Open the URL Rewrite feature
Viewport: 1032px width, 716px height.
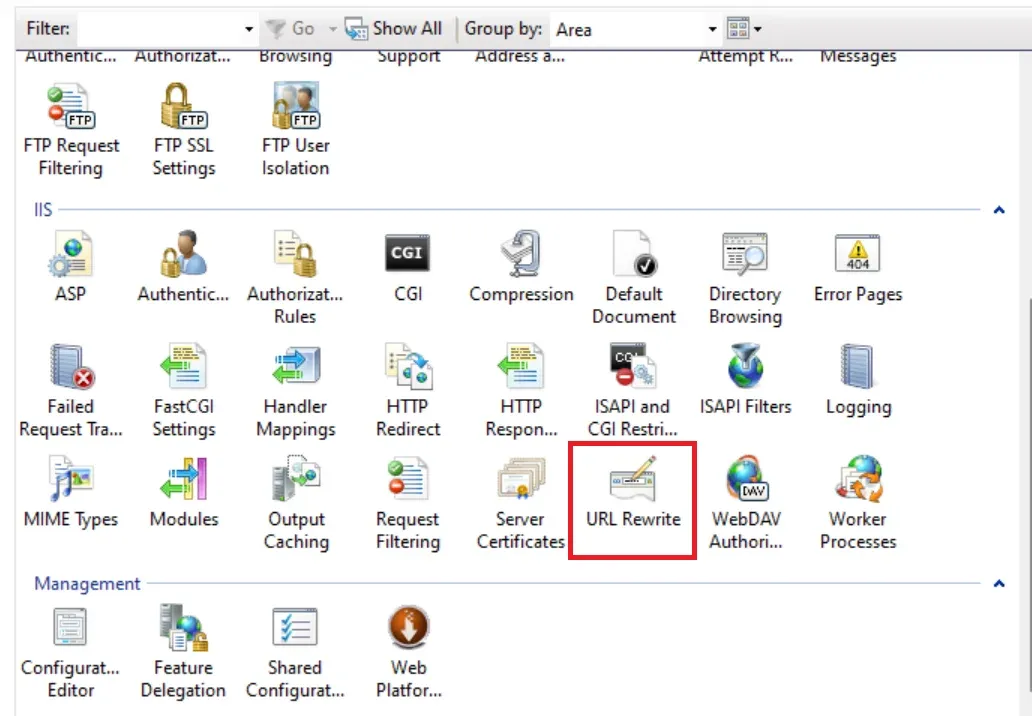[633, 492]
